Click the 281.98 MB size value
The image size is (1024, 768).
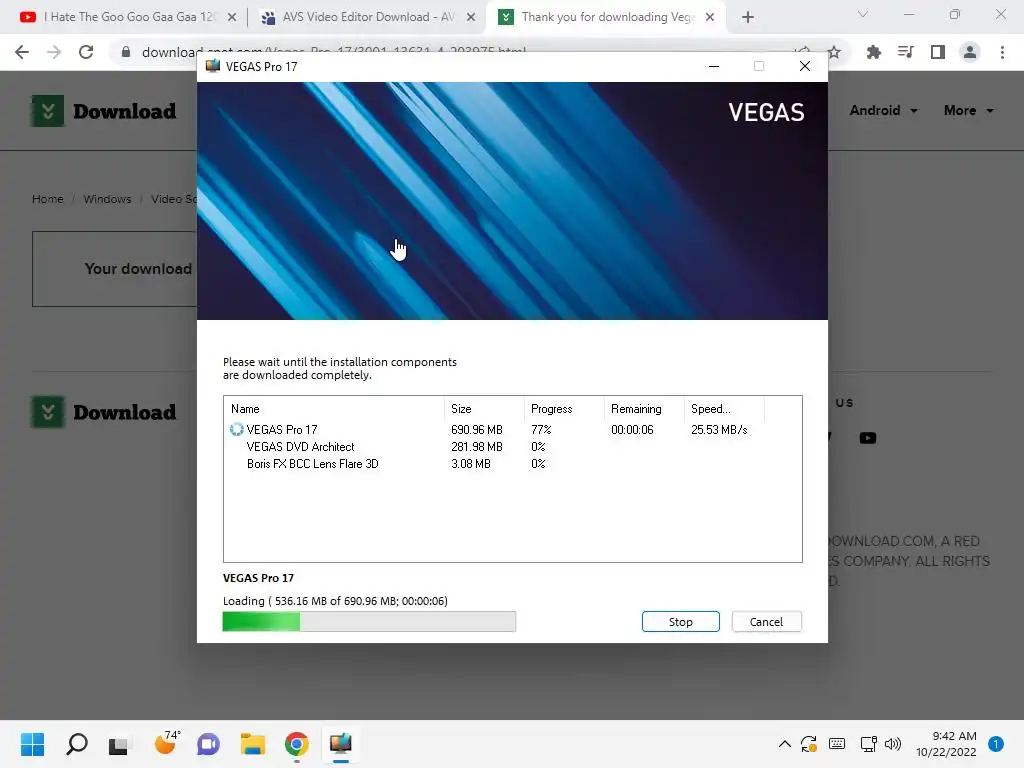tap(477, 447)
